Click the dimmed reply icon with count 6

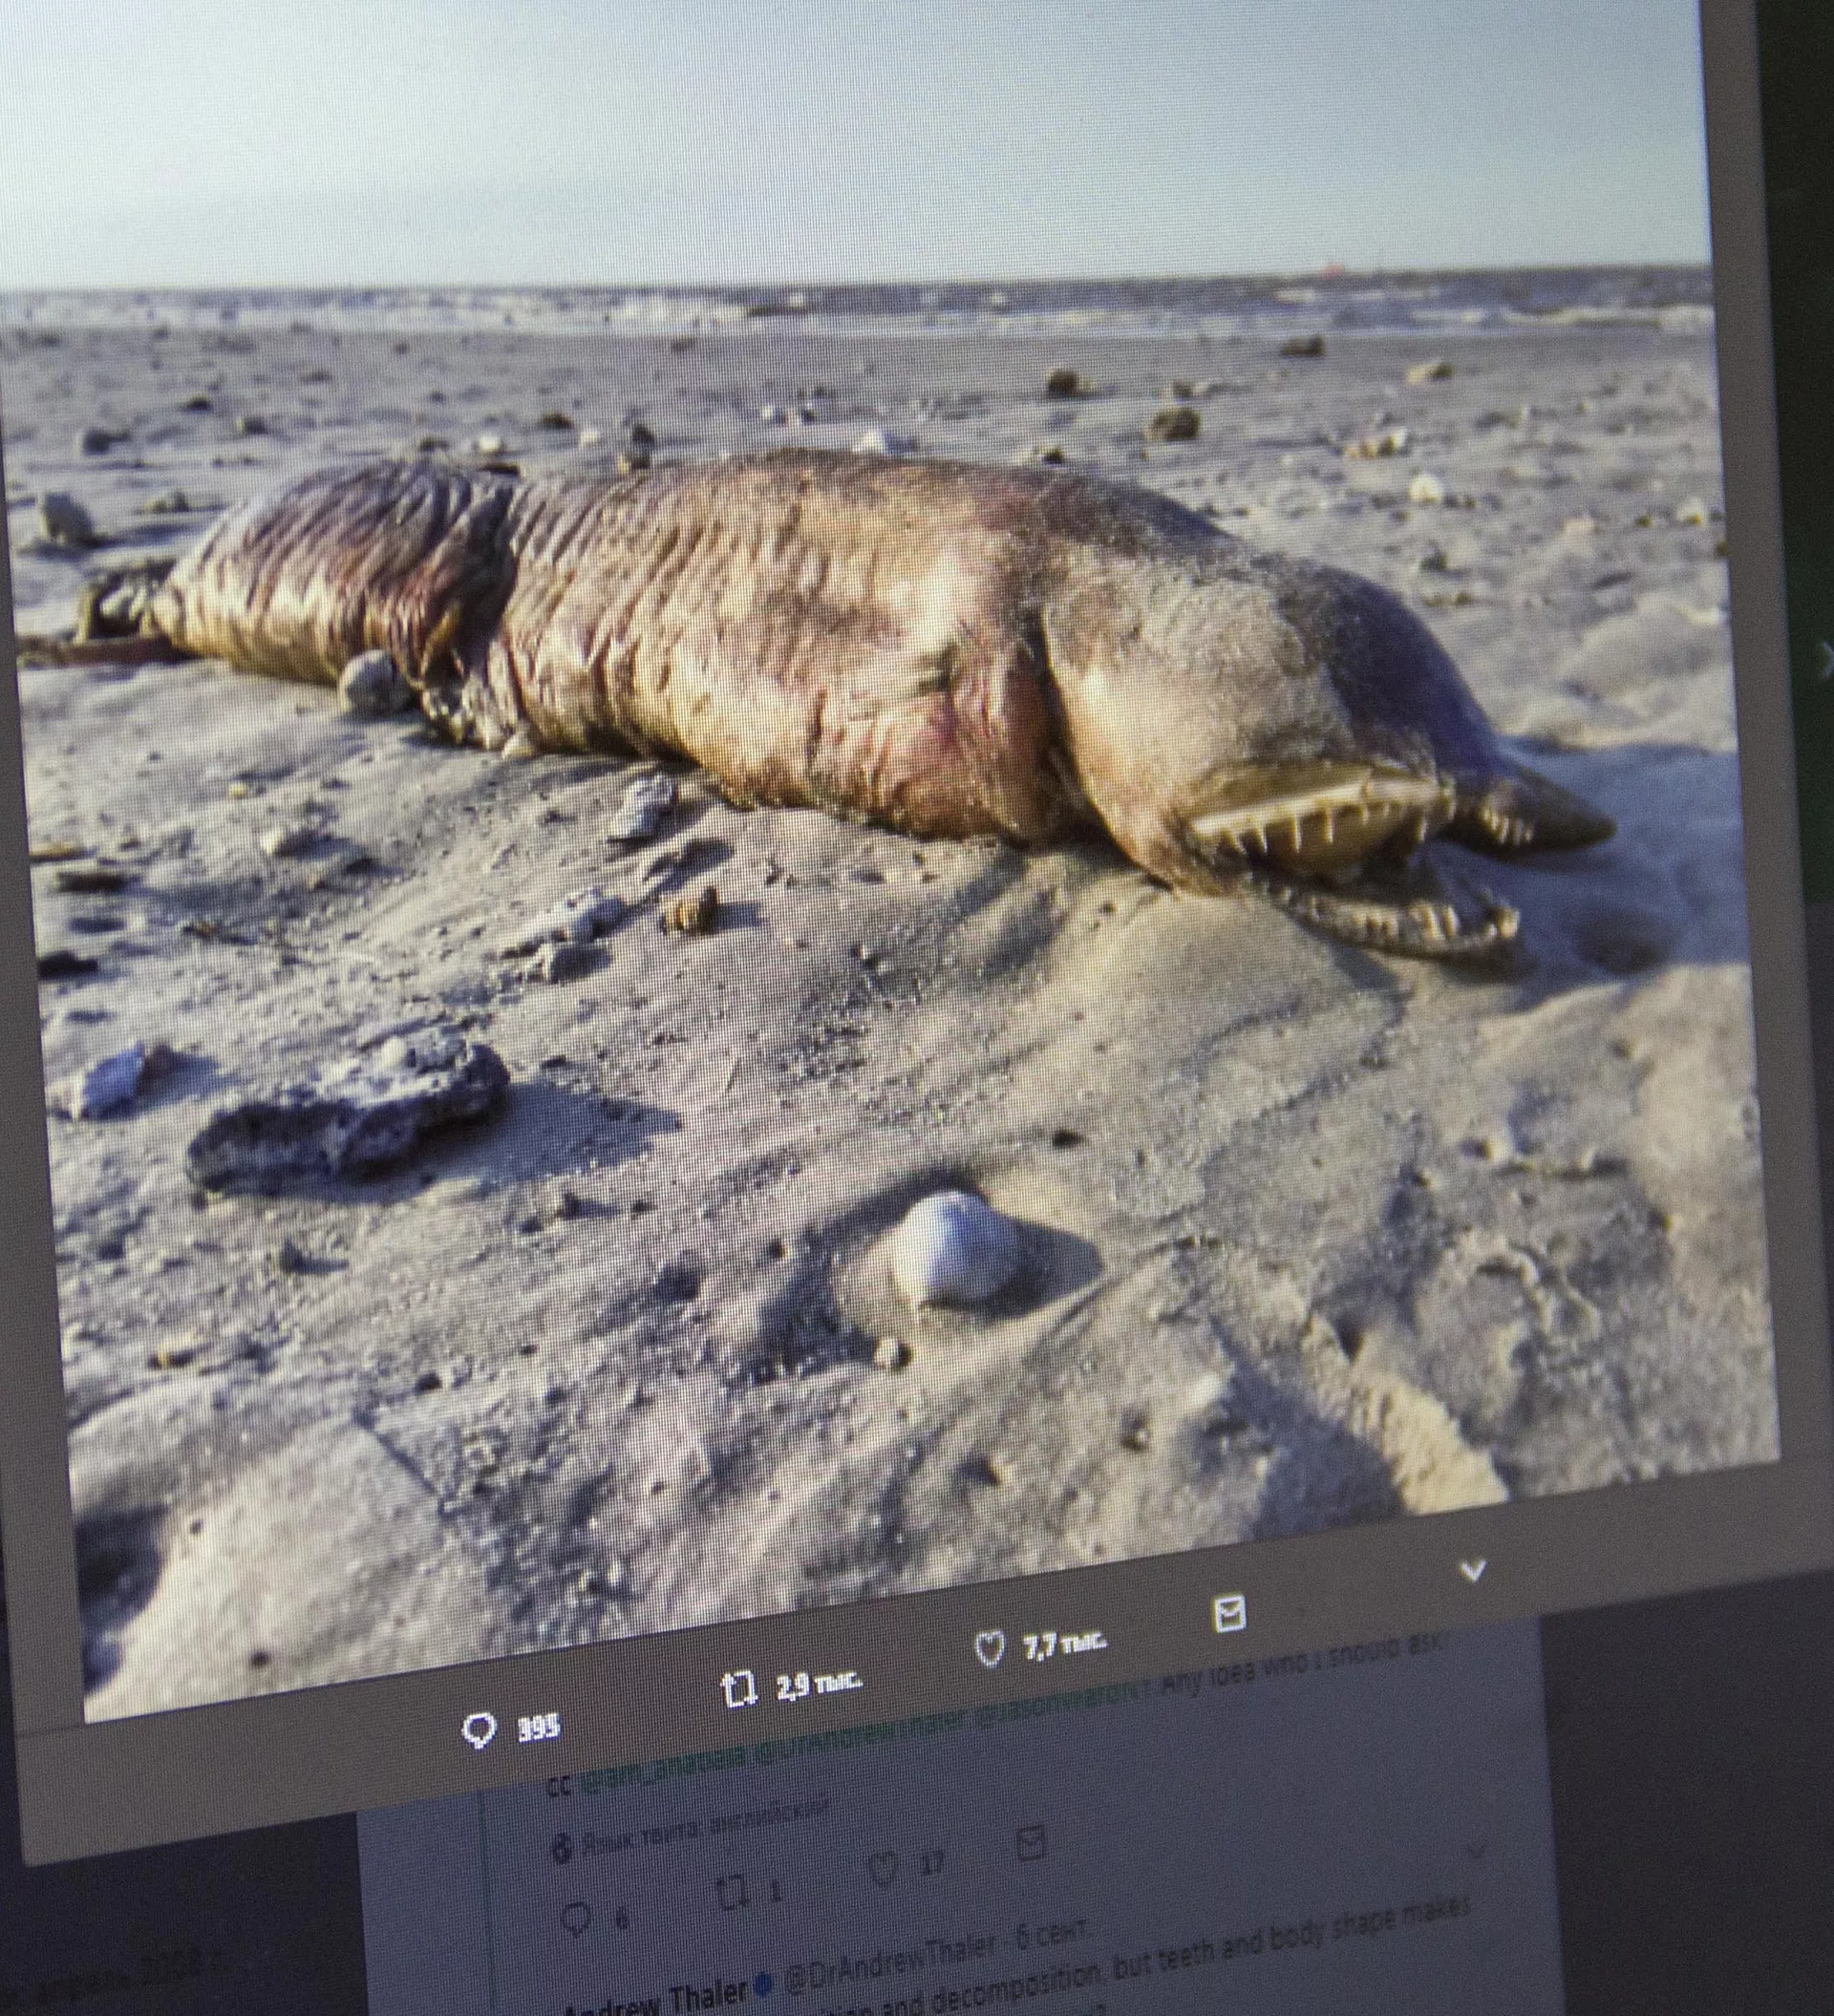click(577, 1920)
